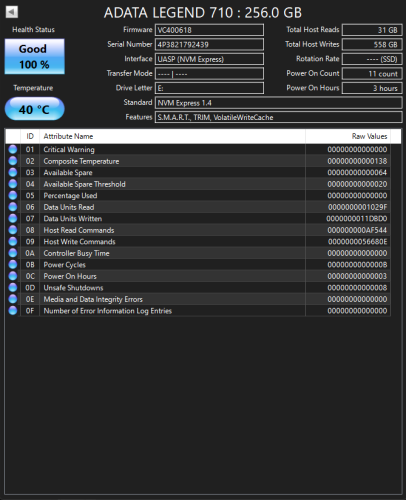Click the Interface field UASP (NVM Express)
Viewport: 406px width, 500px height.
point(209,59)
